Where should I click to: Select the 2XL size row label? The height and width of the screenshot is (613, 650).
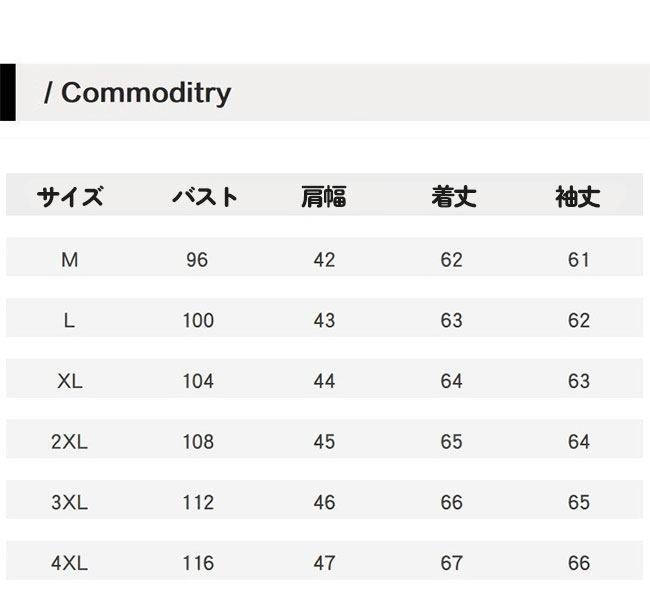click(x=69, y=441)
